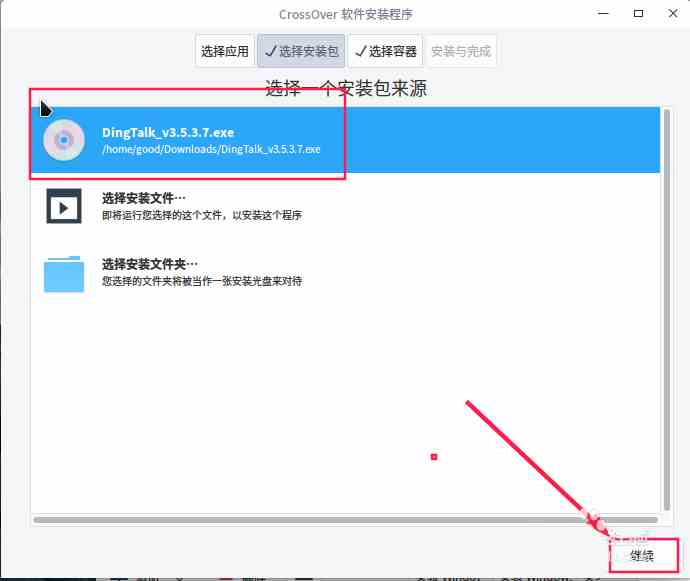
Task: Switch to the 选择安装包 tab
Action: [x=301, y=51]
